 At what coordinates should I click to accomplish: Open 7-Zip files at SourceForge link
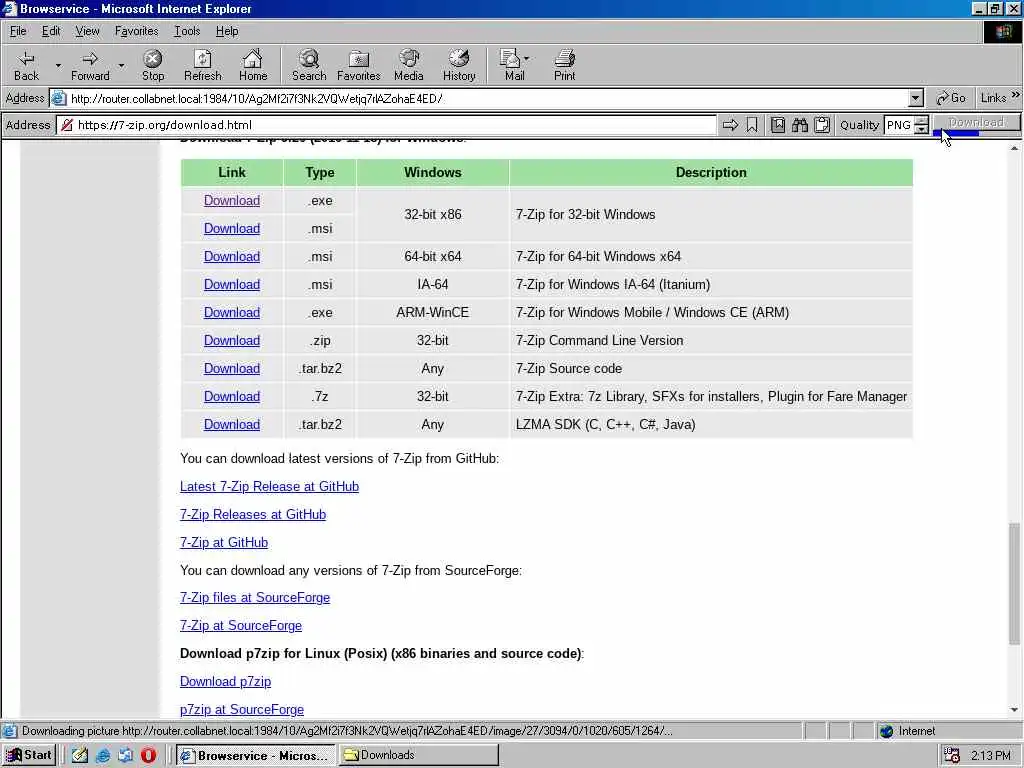255,598
